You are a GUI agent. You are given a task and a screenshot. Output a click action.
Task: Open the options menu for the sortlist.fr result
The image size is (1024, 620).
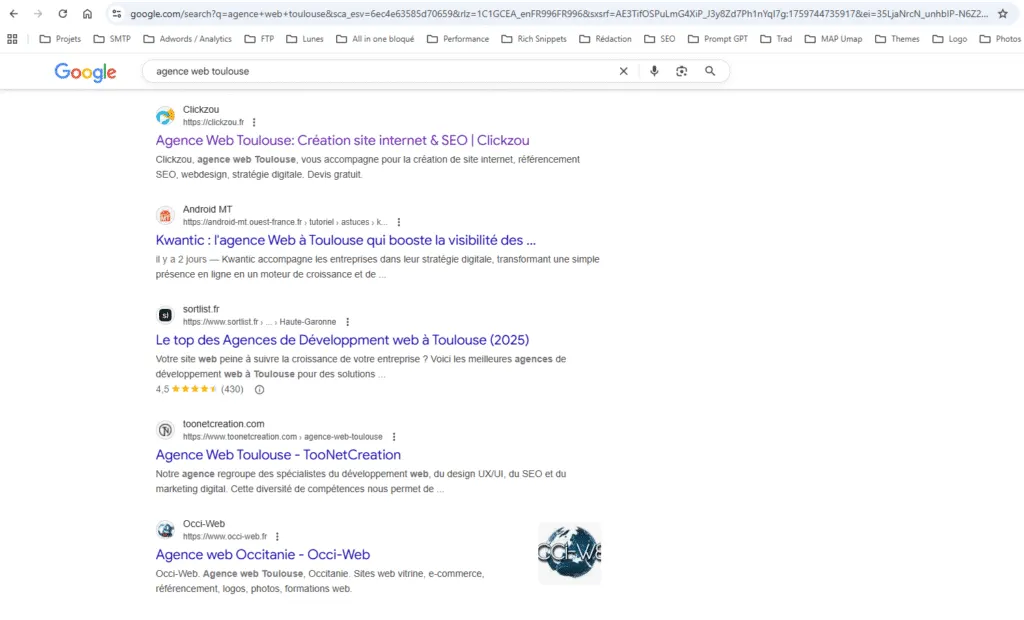pyautogui.click(x=347, y=321)
